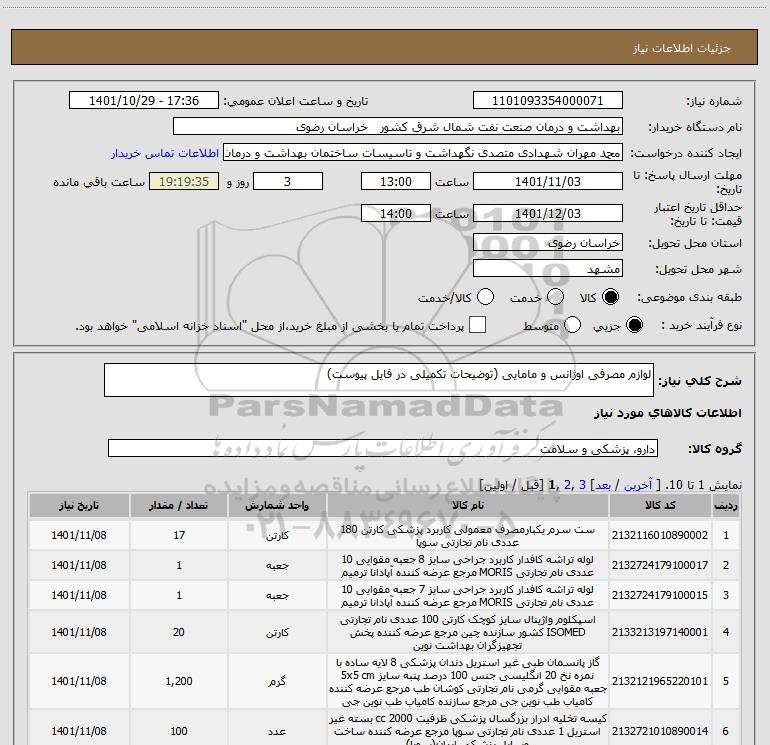Viewport: 770px width, 745px height.
Task: Click the لوله تراشه سایز 7 item name
Action: (x=468, y=596)
